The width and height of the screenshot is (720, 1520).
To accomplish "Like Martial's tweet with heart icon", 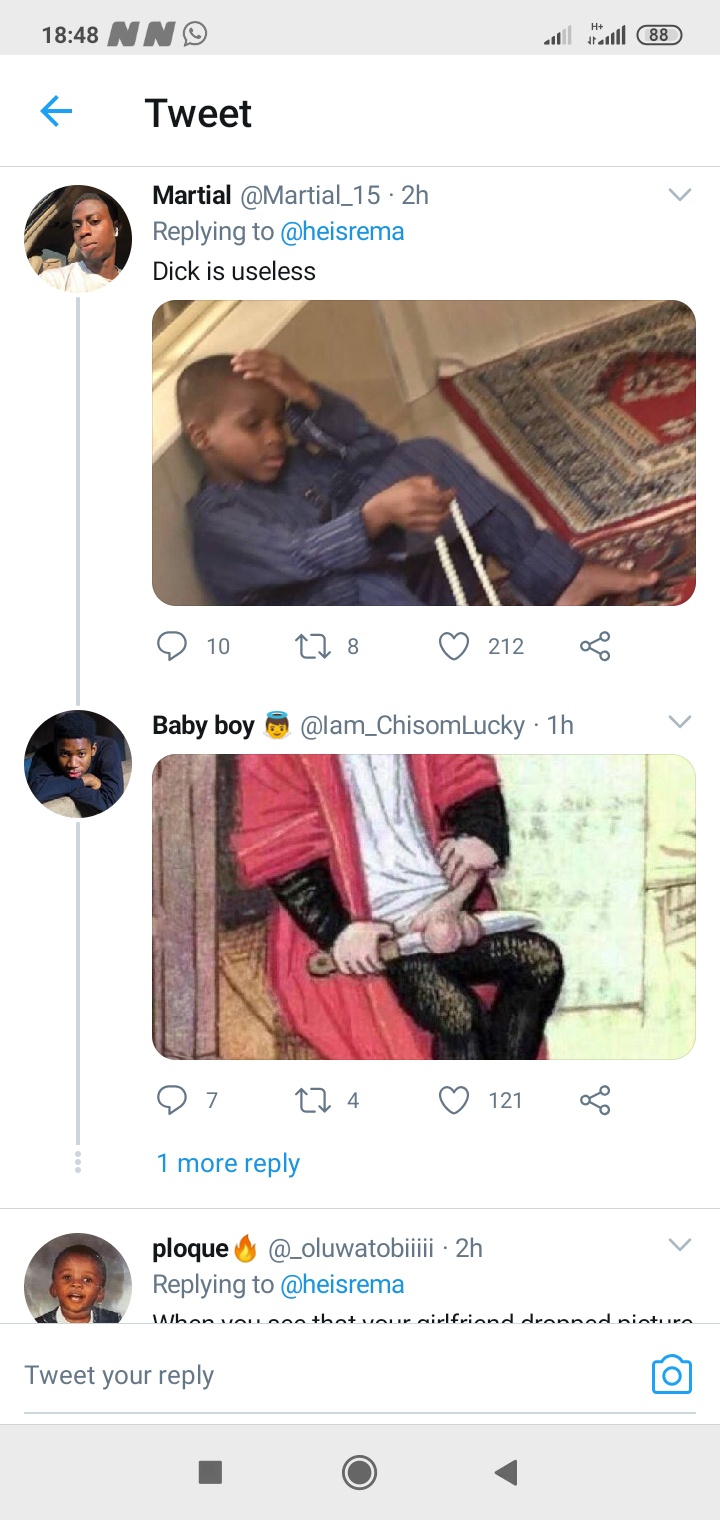I will (x=454, y=646).
